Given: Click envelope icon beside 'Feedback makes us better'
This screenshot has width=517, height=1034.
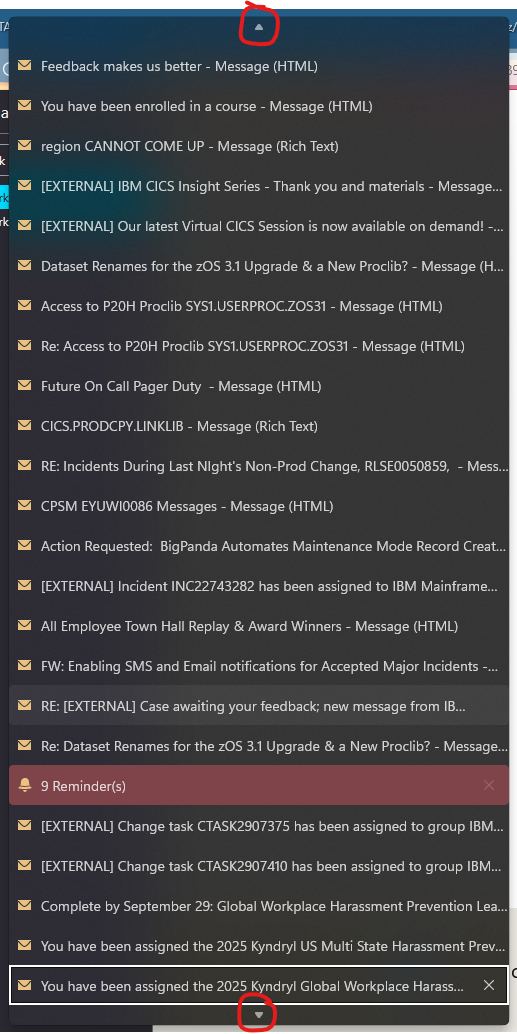Looking at the screenshot, I should point(24,65).
